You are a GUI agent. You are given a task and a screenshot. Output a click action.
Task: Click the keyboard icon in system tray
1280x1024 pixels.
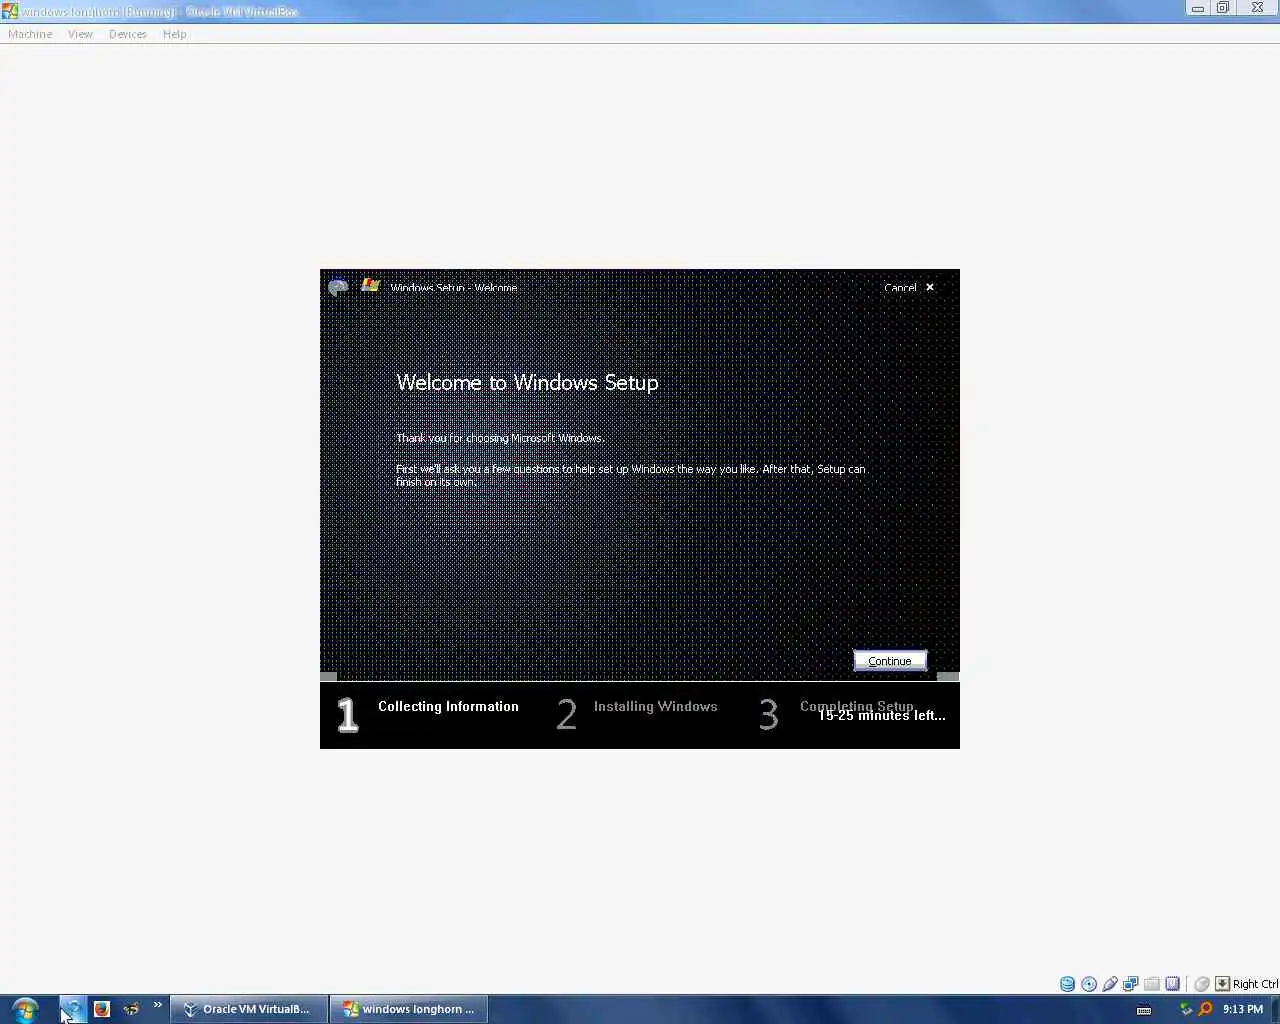click(x=1144, y=1010)
